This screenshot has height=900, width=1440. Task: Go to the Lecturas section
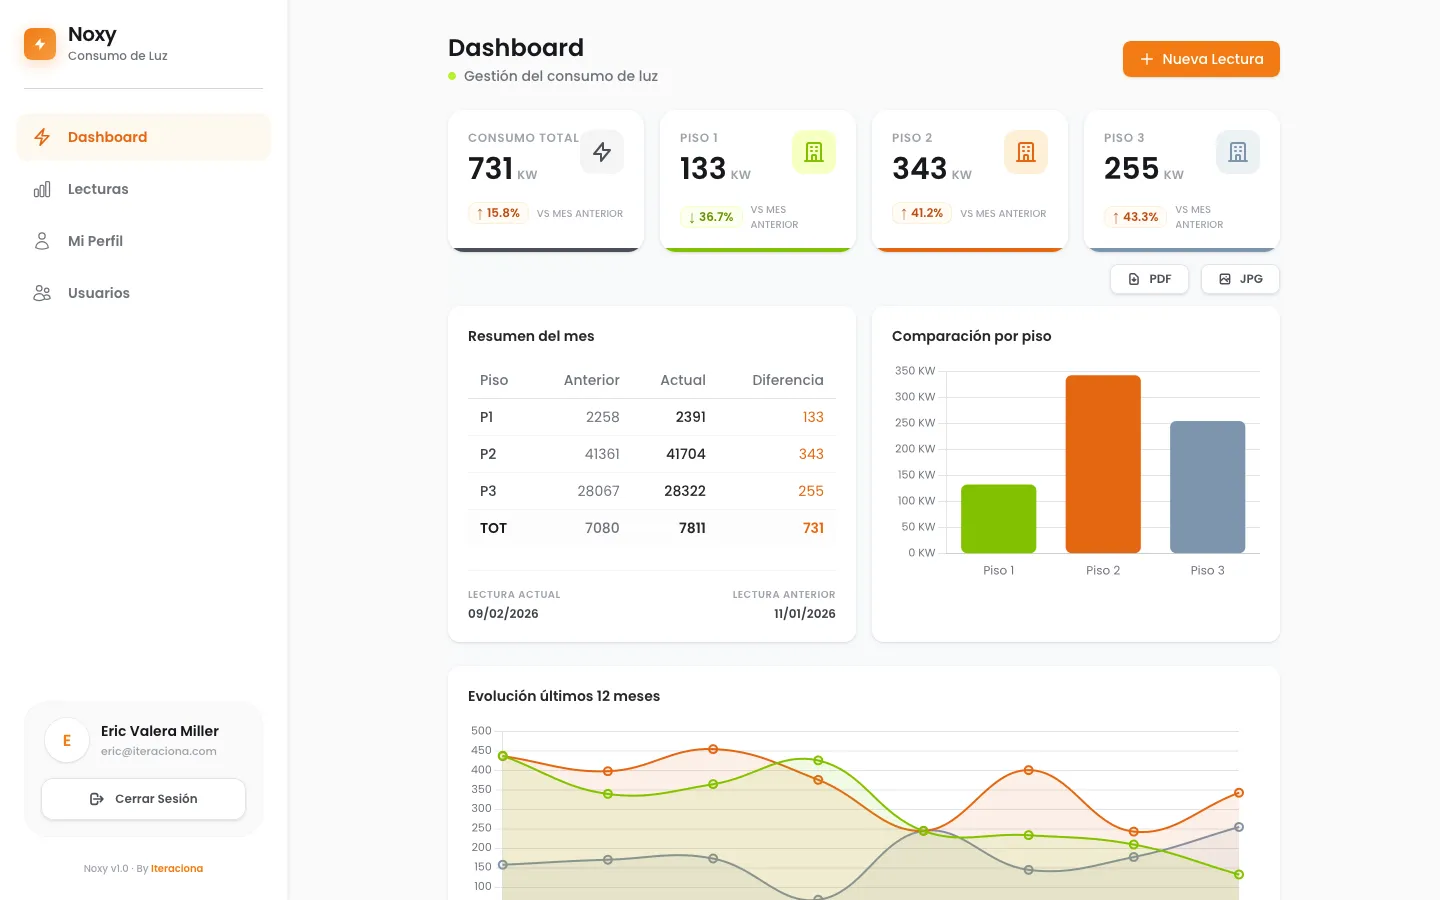[x=98, y=189]
